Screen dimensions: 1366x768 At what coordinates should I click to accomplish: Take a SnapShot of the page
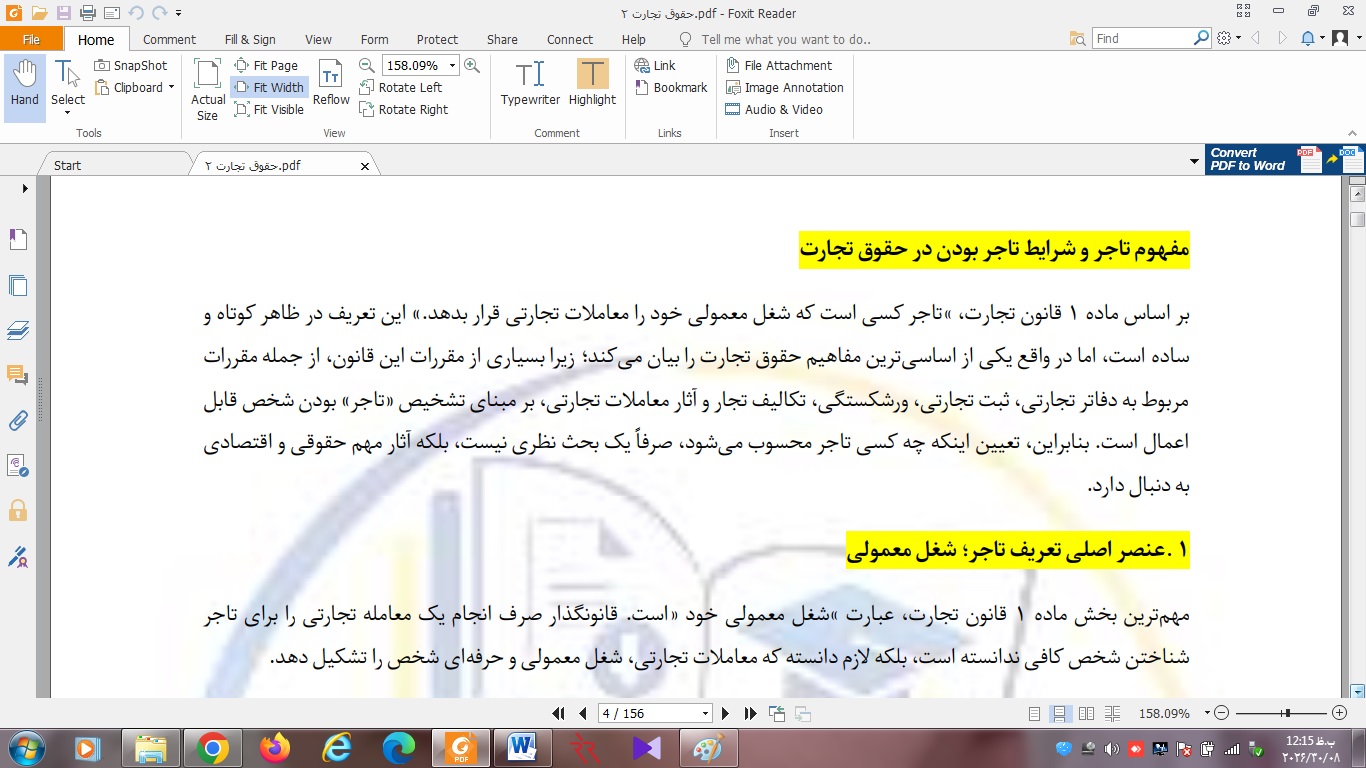pos(131,66)
